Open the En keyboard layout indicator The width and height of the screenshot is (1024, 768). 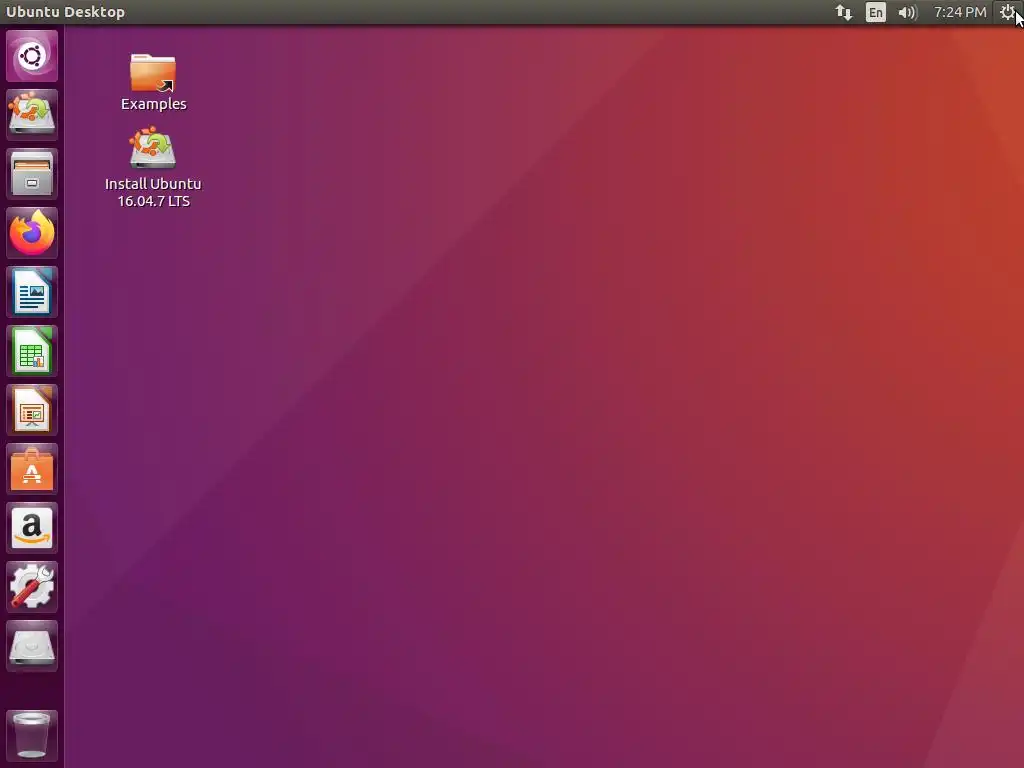click(876, 12)
